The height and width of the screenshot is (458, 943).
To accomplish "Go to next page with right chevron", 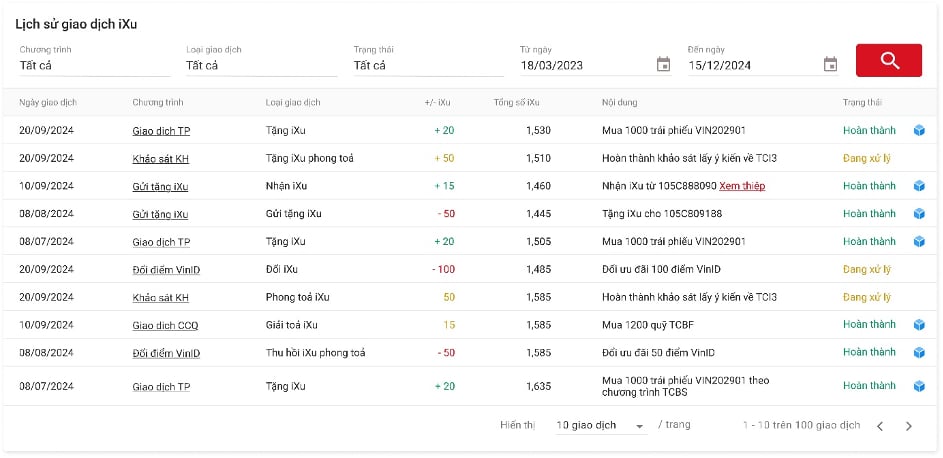I will [909, 426].
